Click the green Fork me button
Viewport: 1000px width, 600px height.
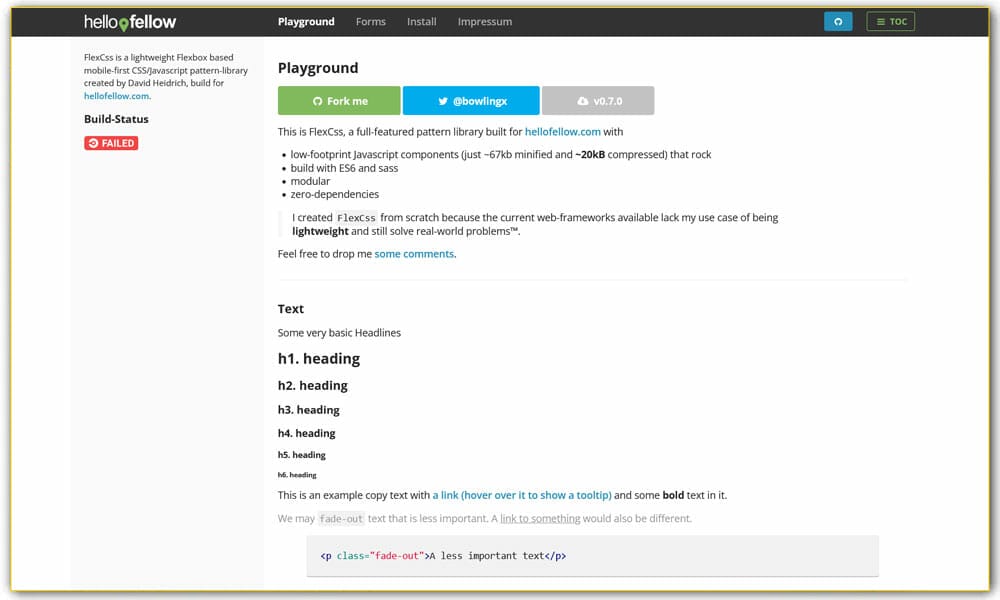coord(339,101)
